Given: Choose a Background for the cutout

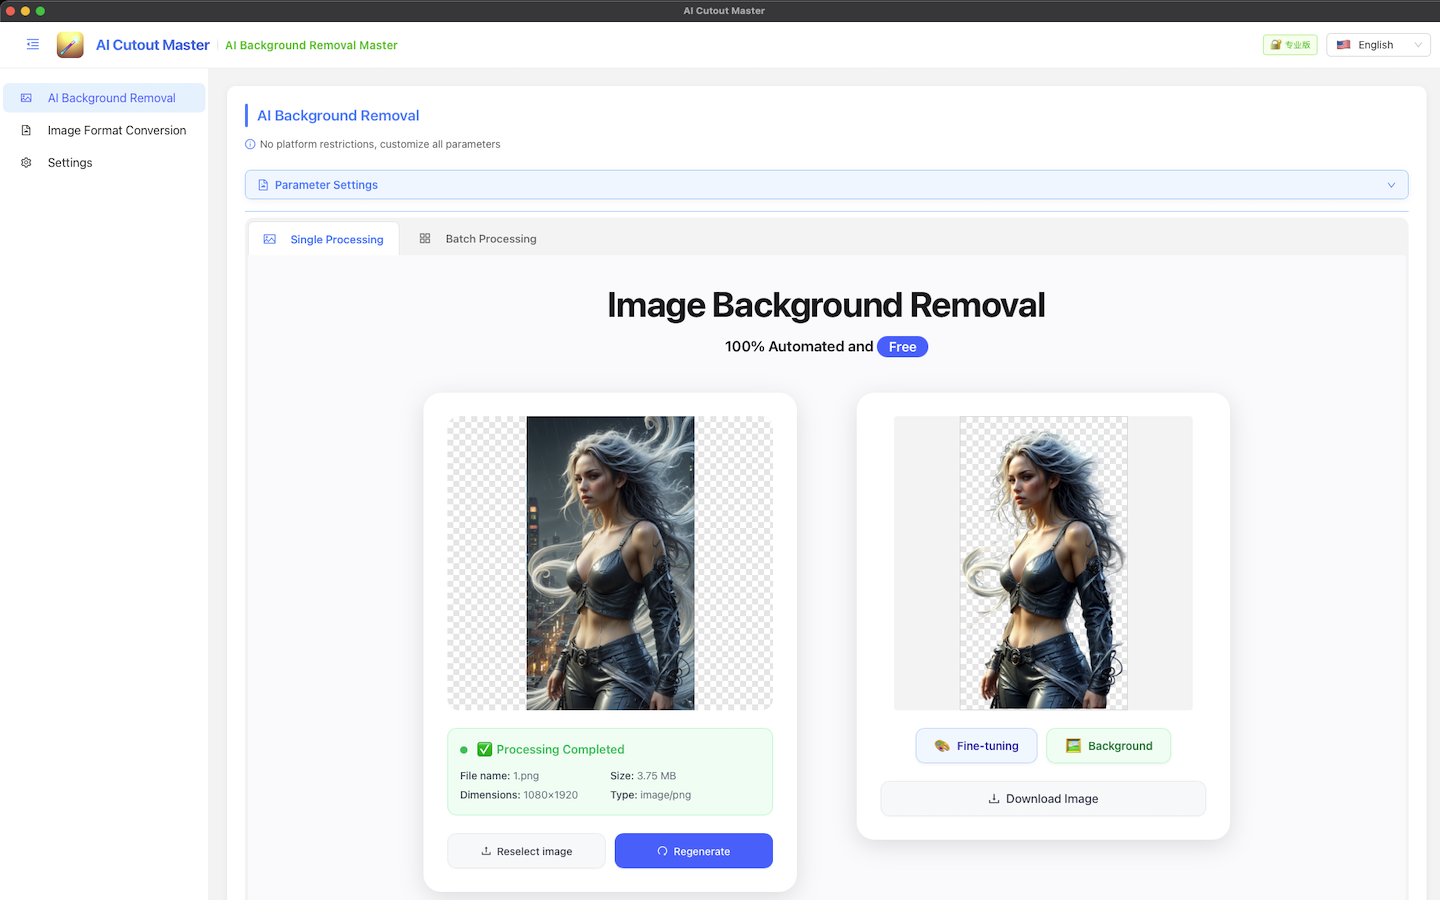Looking at the screenshot, I should 1108,746.
